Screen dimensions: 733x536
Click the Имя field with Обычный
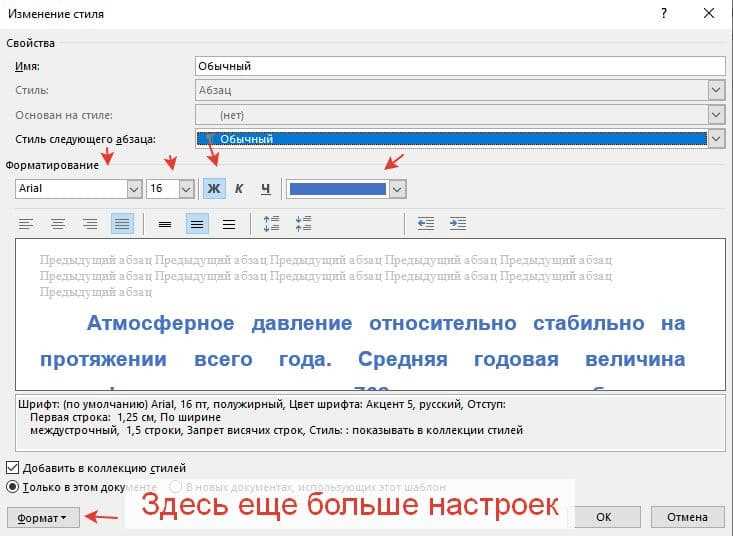[x=460, y=66]
